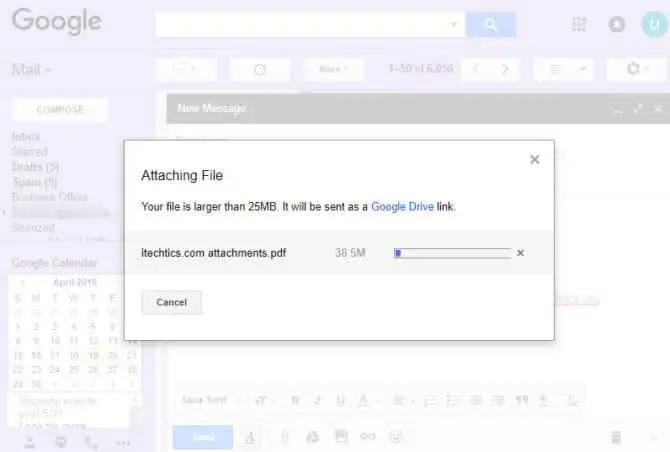Open the Spam folder

pyautogui.click(x=34, y=182)
